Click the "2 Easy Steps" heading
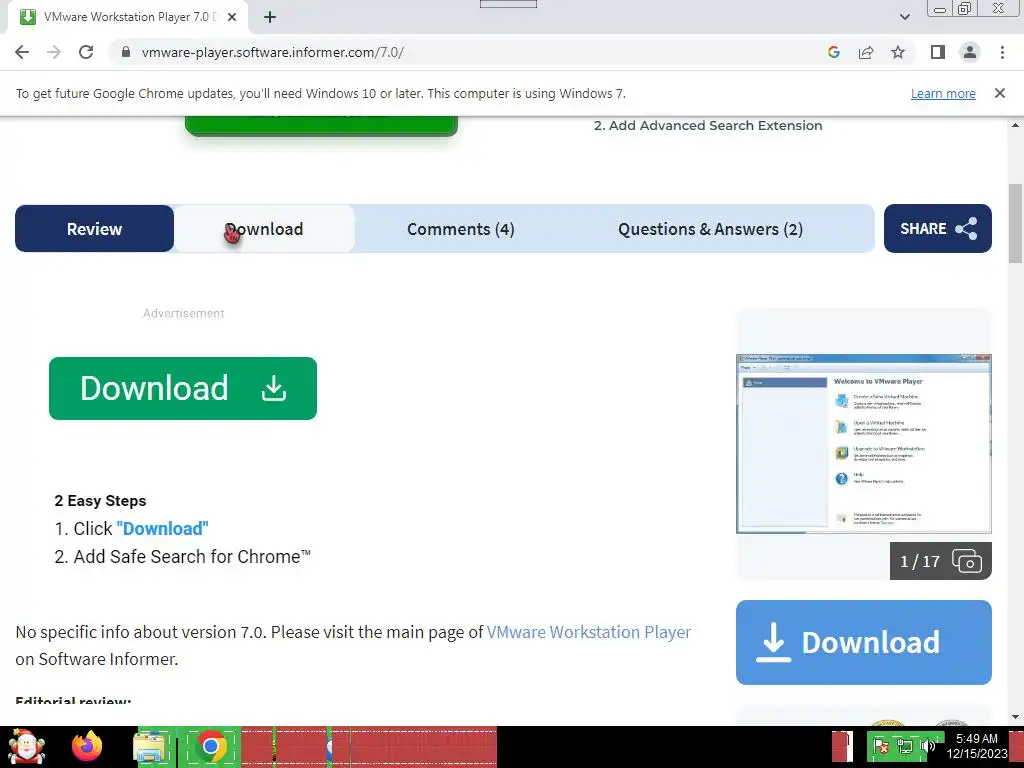1024x768 pixels. click(x=101, y=501)
